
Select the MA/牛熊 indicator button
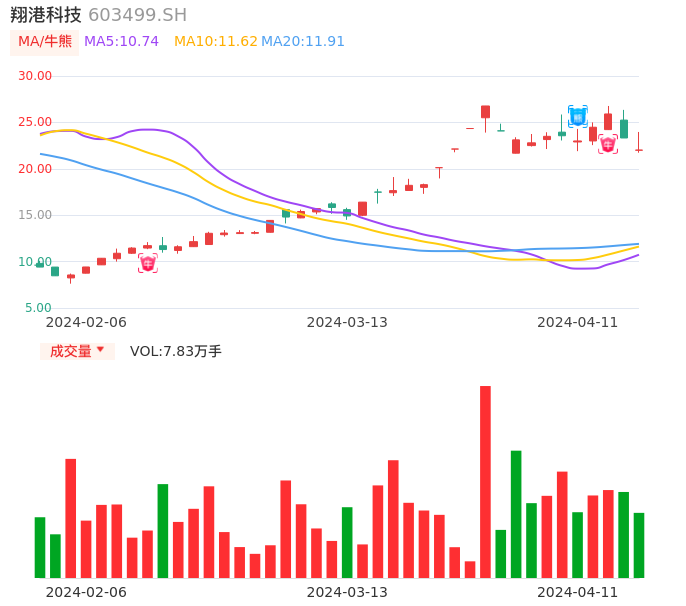click(45, 42)
